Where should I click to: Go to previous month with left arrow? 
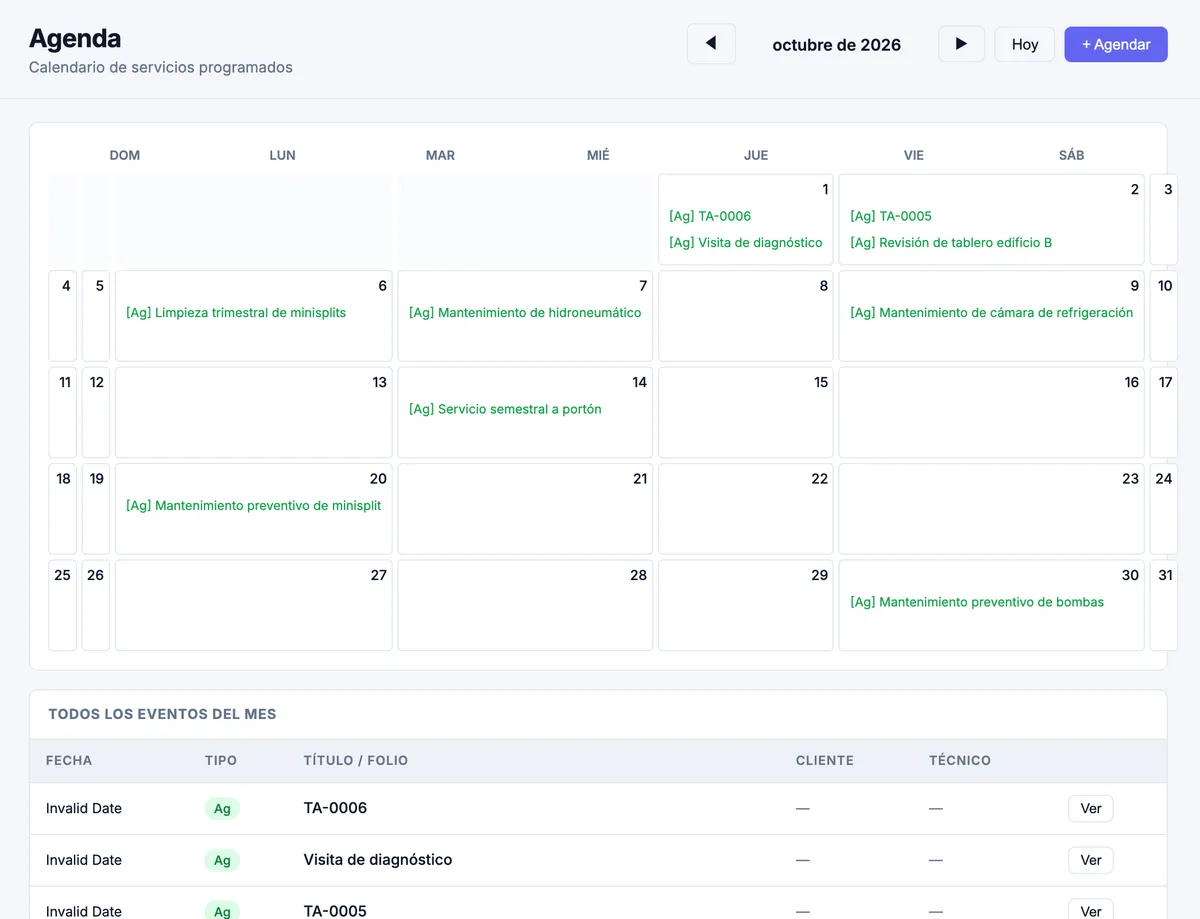[x=711, y=44]
